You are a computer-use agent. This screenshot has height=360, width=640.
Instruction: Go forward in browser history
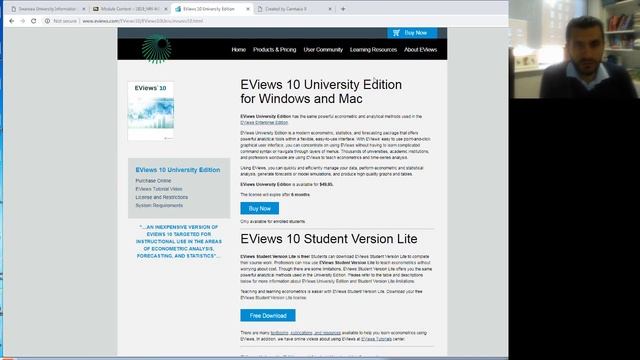(x=23, y=21)
